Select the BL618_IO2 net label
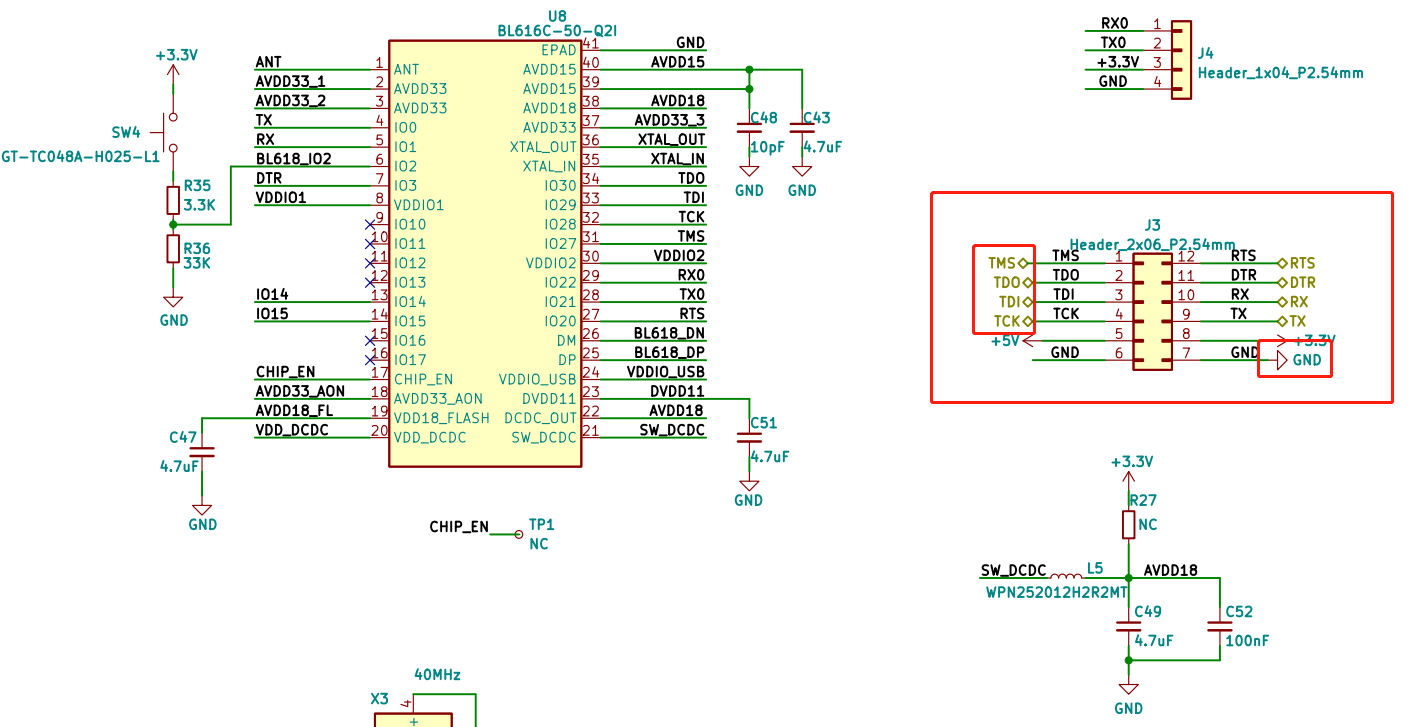The image size is (1427, 727). coord(293,158)
